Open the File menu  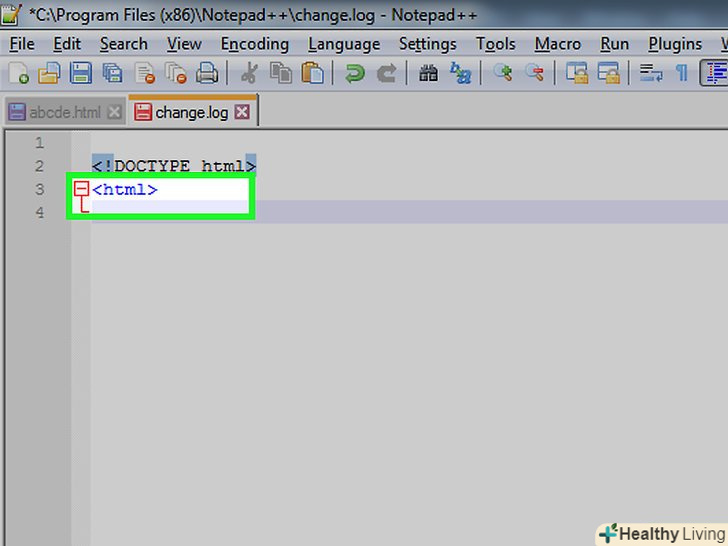click(22, 44)
